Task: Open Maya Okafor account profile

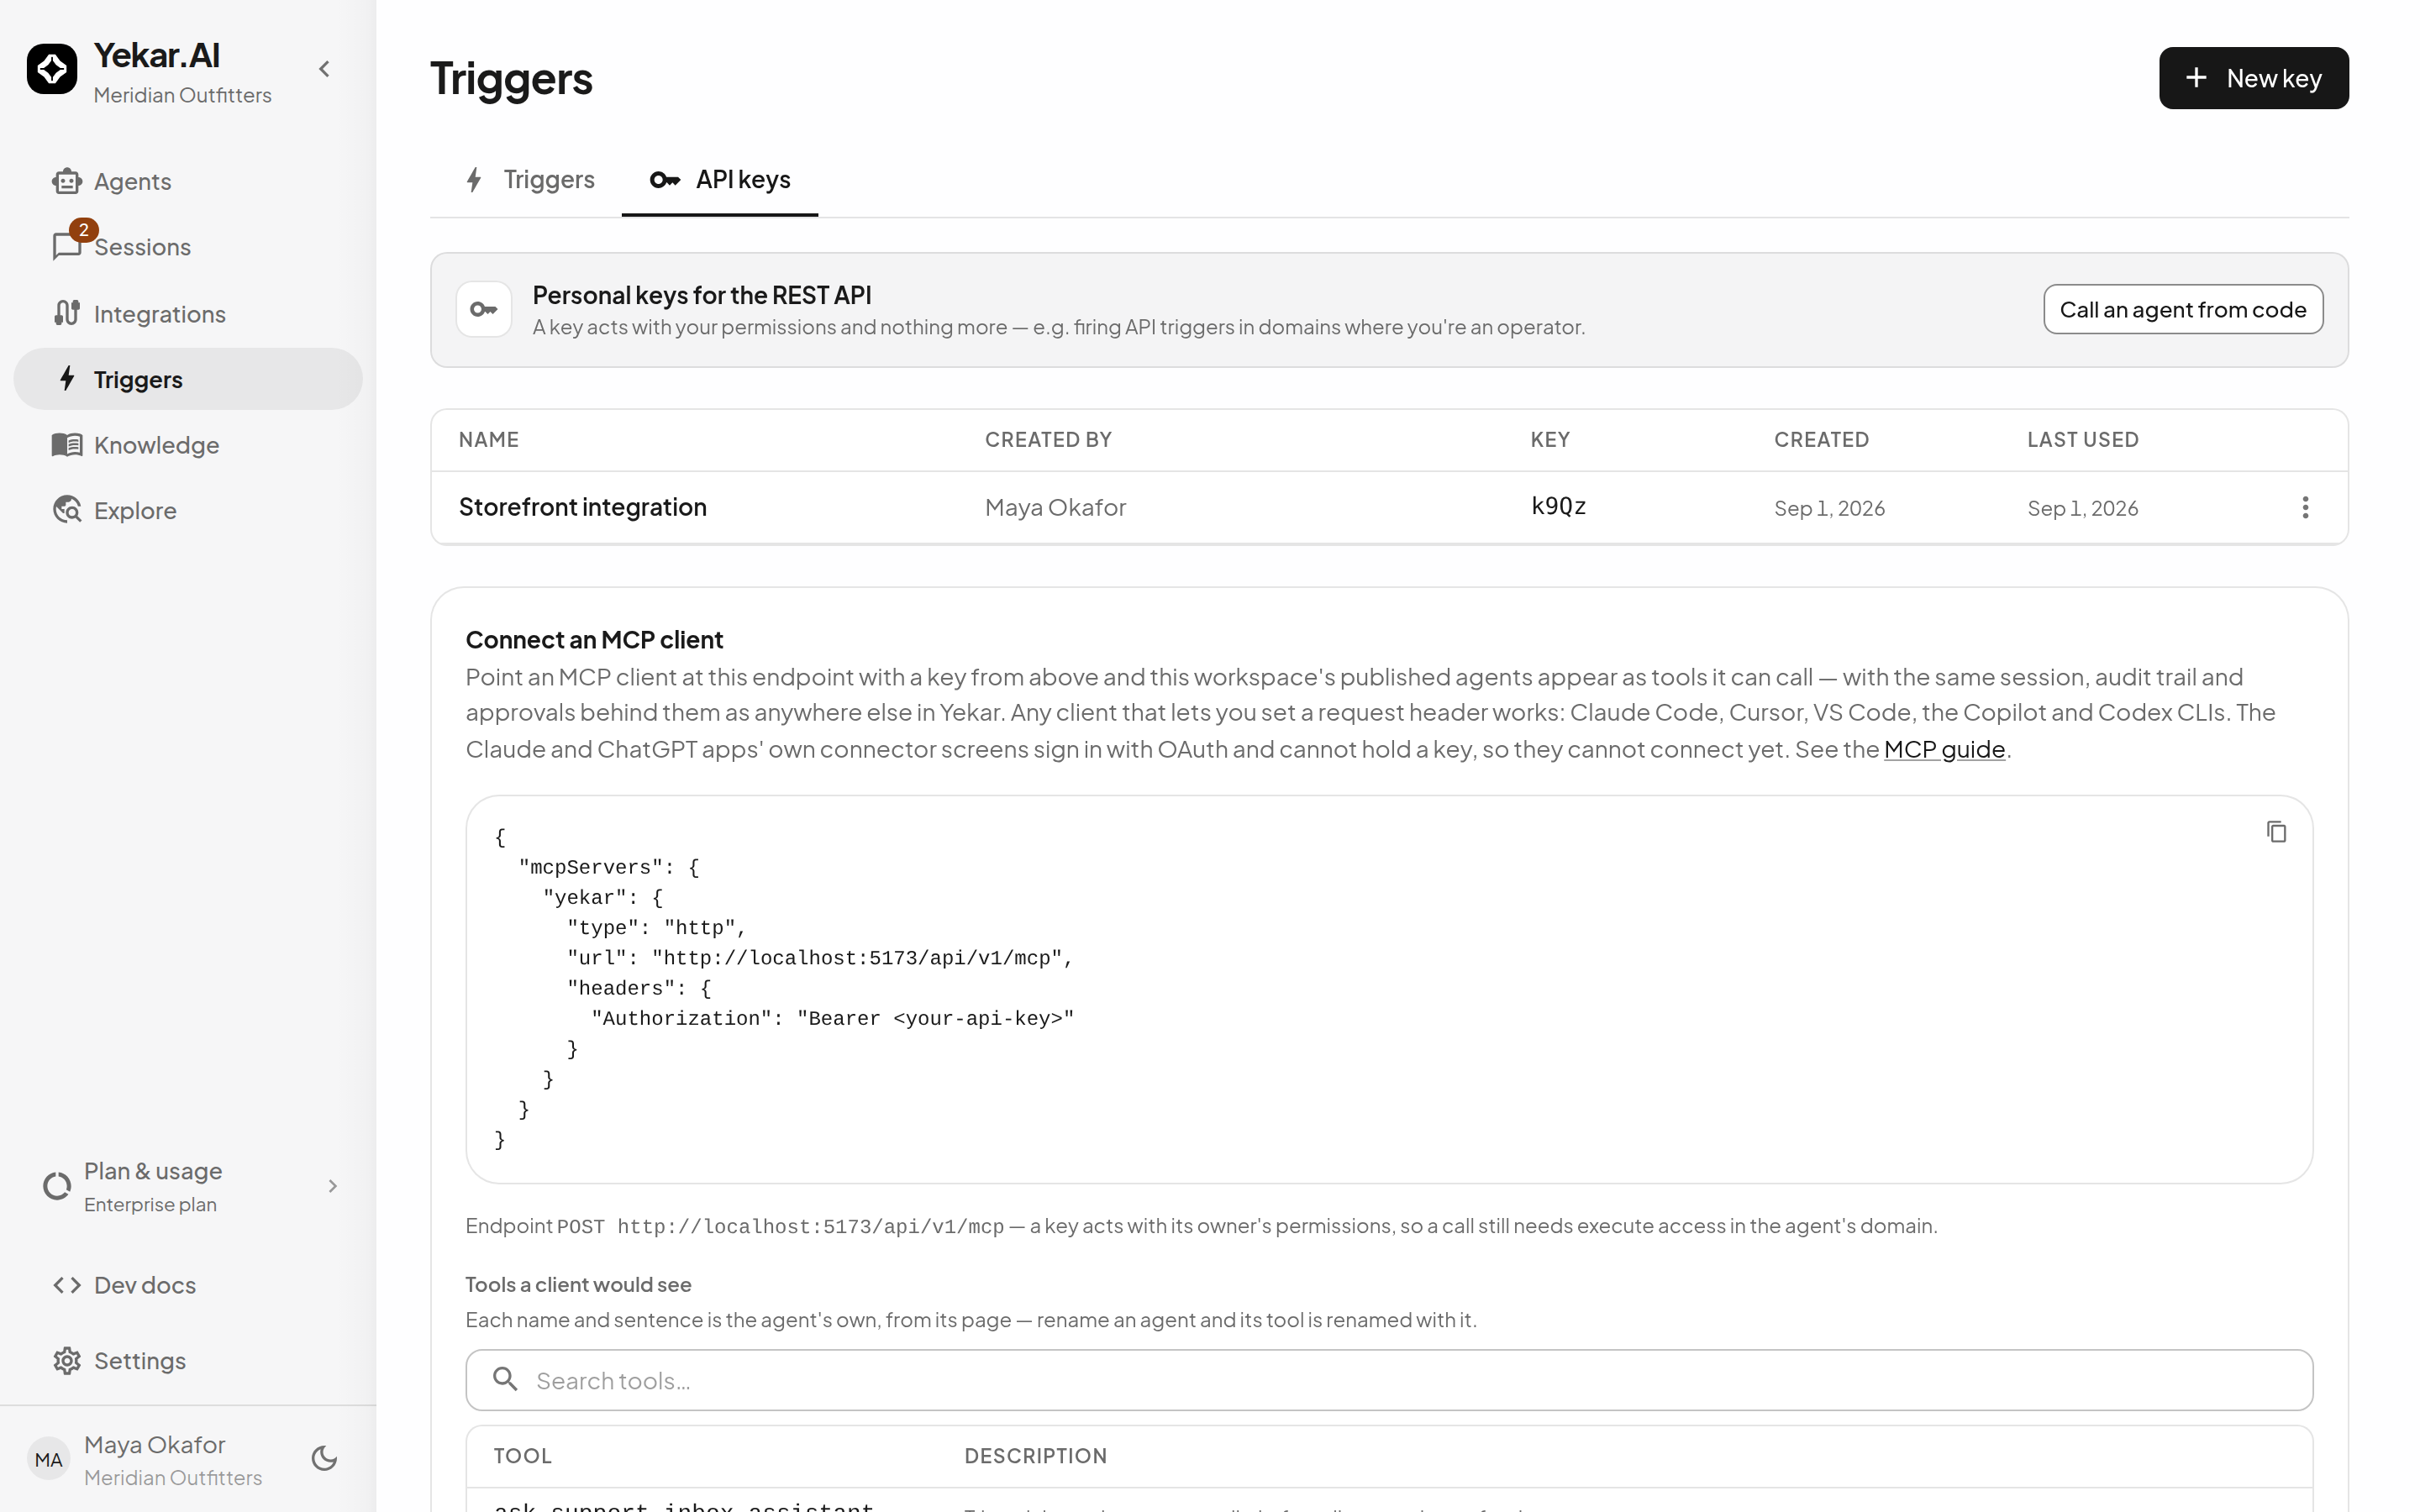Action: (x=155, y=1459)
